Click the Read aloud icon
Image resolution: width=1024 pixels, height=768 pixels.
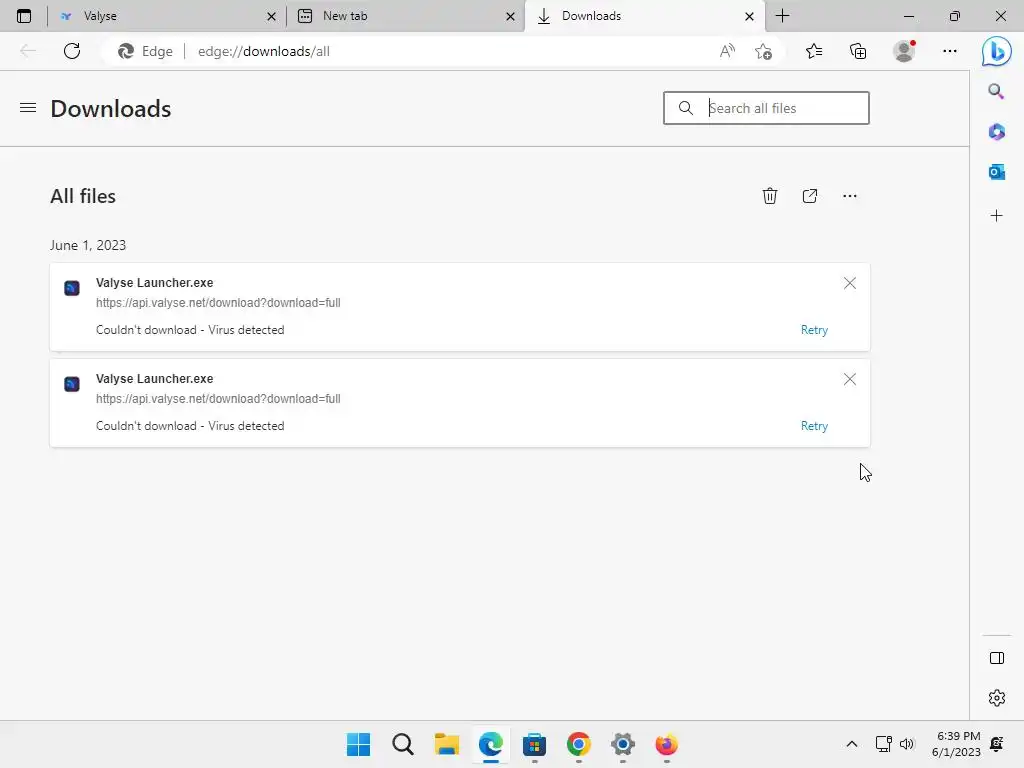click(727, 51)
